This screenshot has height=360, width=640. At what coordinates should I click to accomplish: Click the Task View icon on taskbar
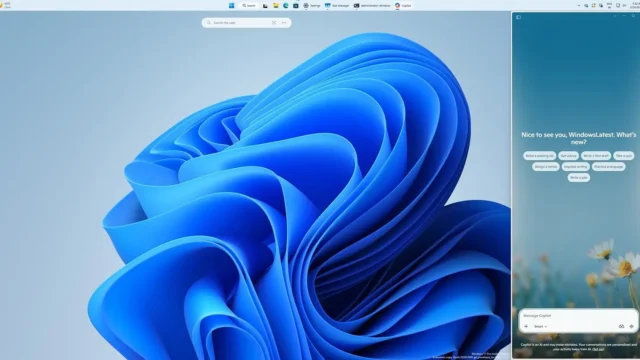coord(265,5)
